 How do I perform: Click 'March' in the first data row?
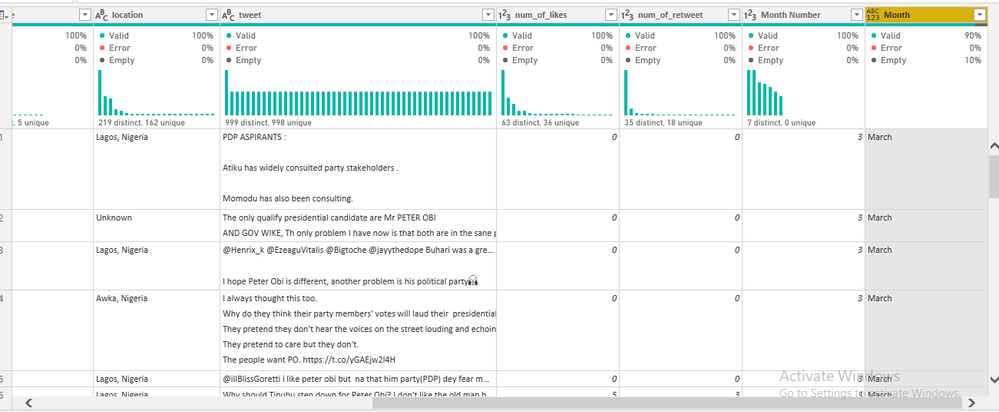pyautogui.click(x=879, y=137)
